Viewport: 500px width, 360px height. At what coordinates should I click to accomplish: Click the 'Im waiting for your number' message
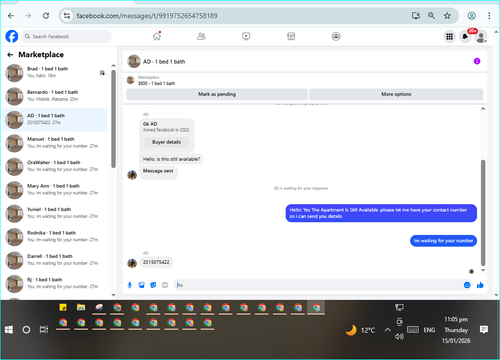point(443,241)
